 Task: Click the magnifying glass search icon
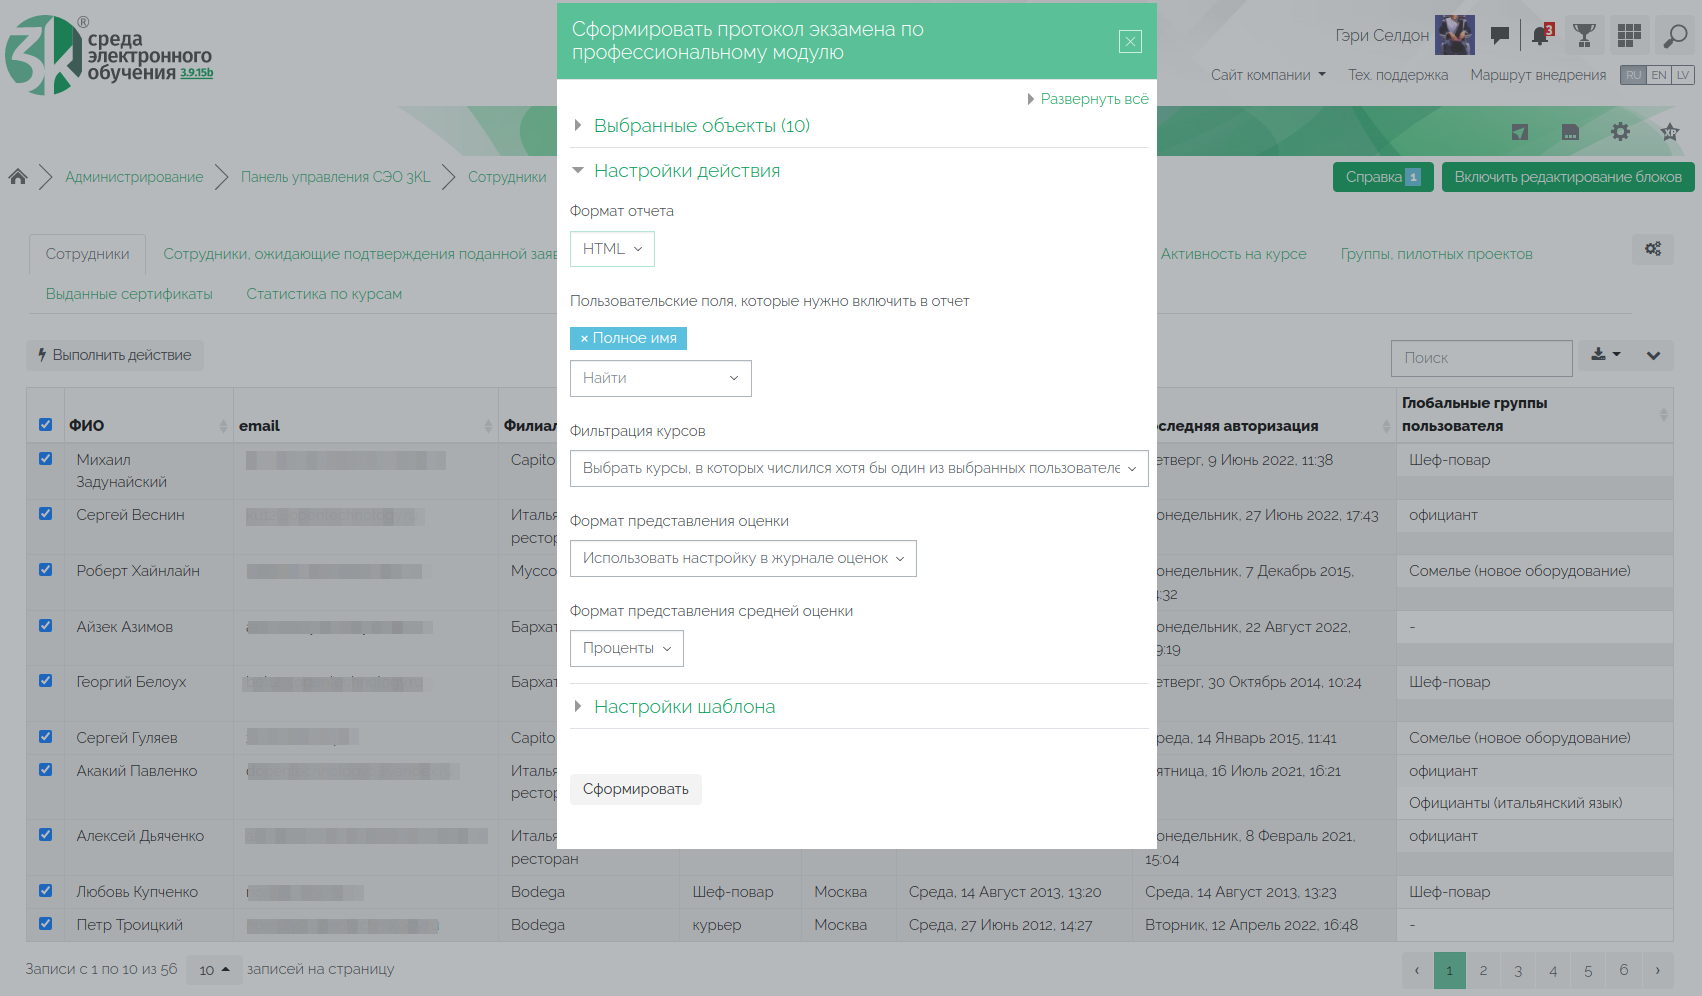tap(1674, 36)
